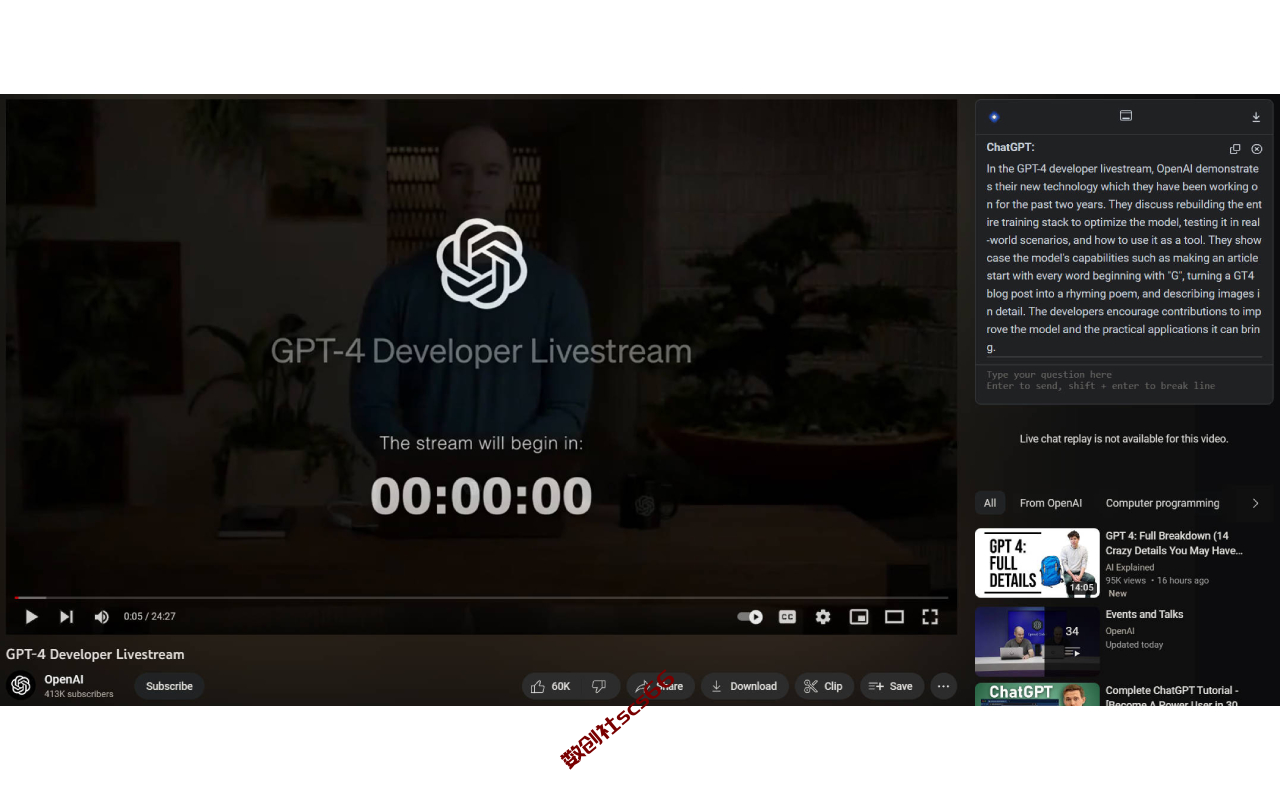The width and height of the screenshot is (1280, 800).
Task: Like the video with 60K likes
Action: click(550, 686)
